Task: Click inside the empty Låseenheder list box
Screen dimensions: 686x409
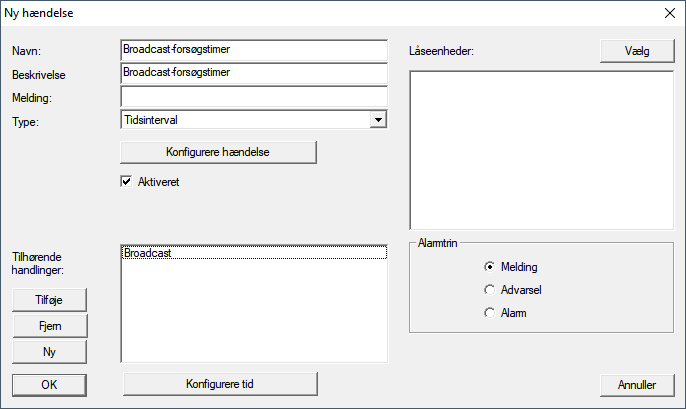Action: [x=541, y=150]
